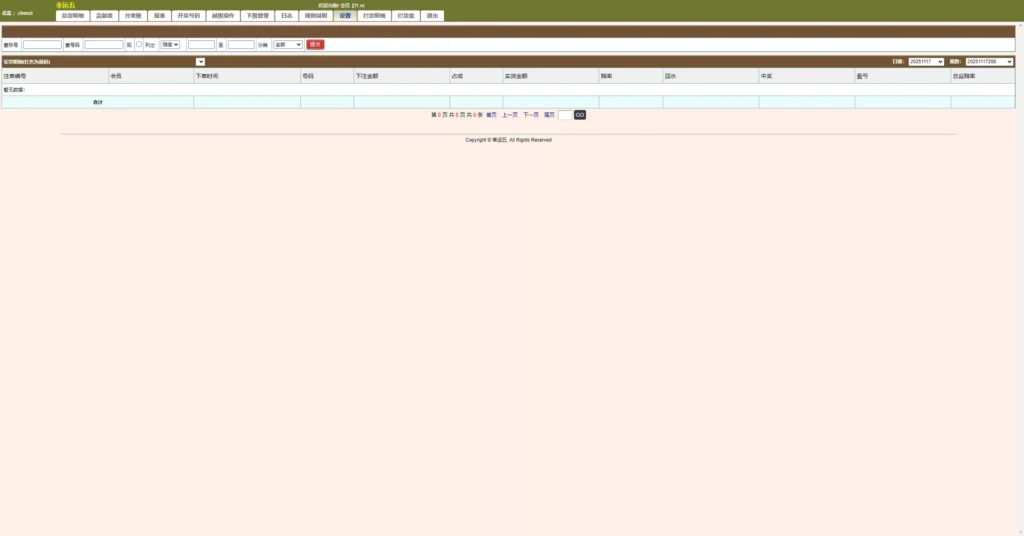Click the 下一页 next page link
The height and width of the screenshot is (536, 1024).
pyautogui.click(x=531, y=115)
